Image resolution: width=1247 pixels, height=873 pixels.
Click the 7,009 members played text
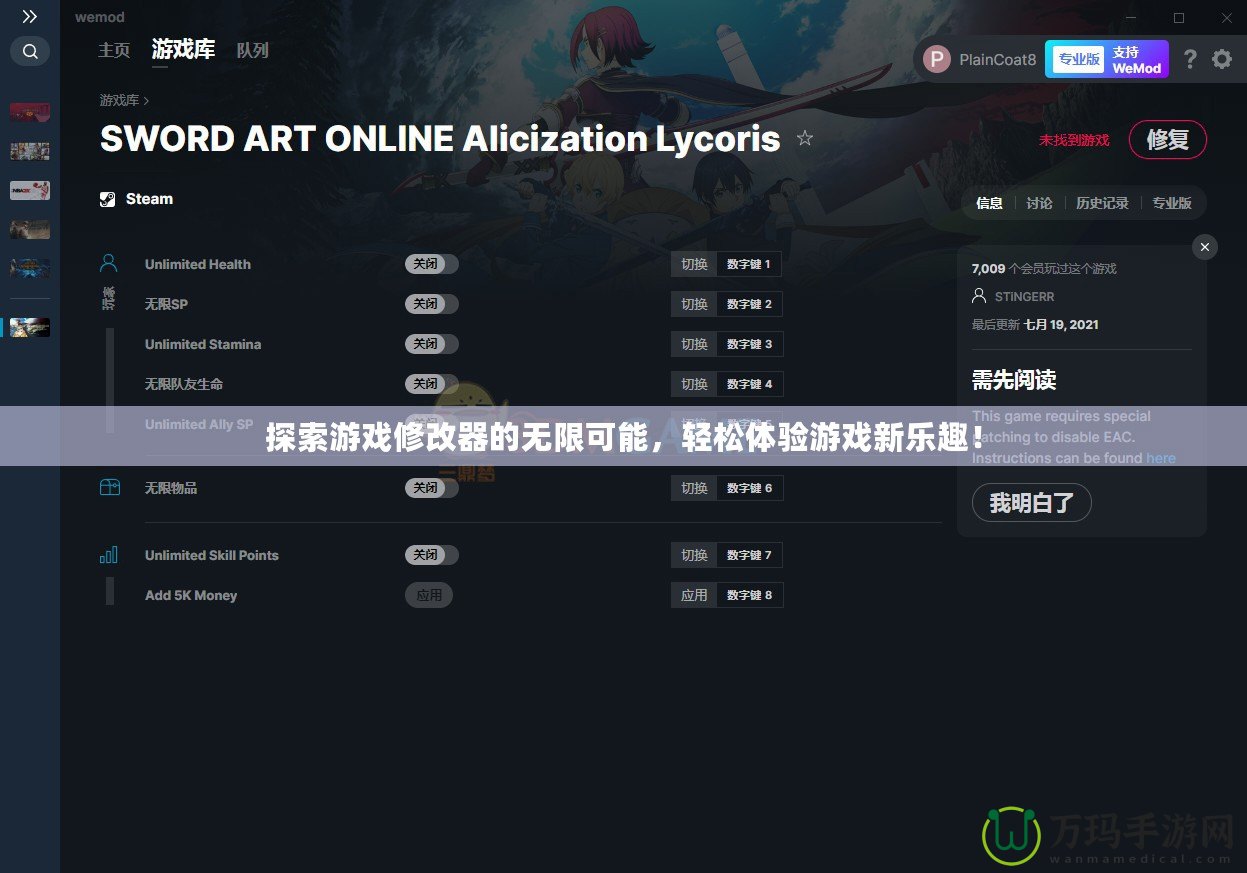pos(1044,268)
